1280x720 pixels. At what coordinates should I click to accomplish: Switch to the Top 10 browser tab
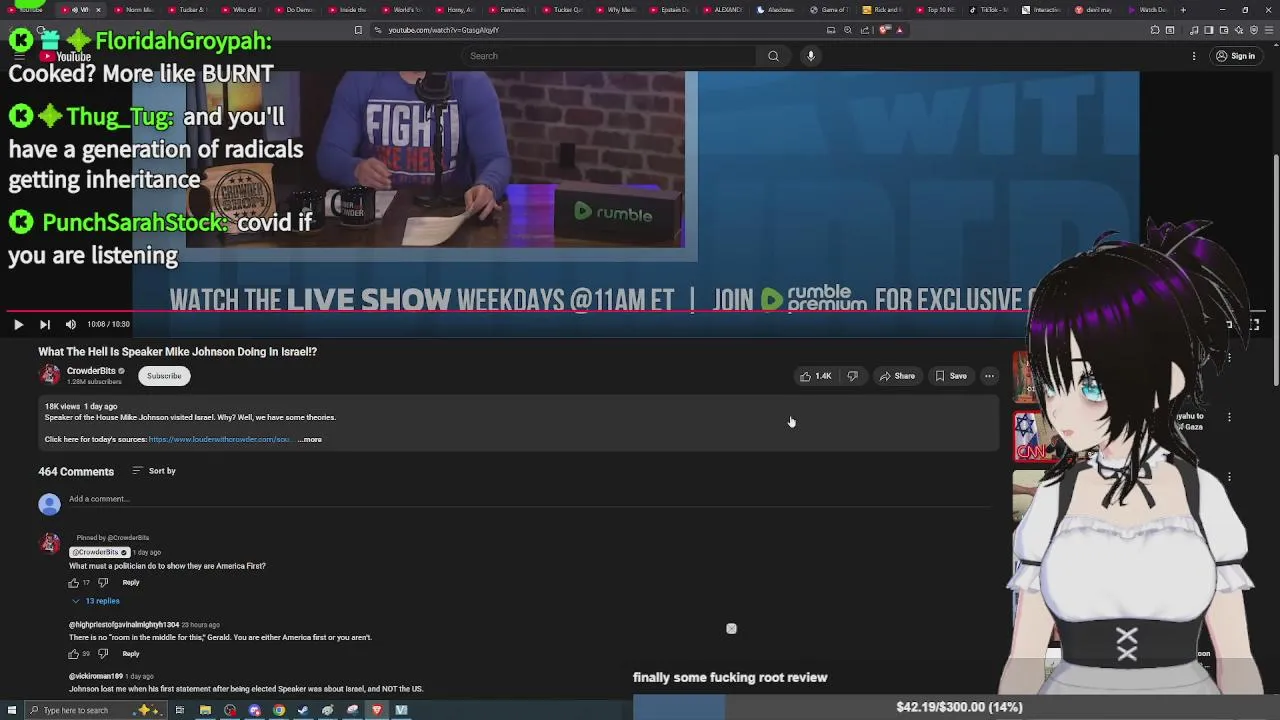(x=935, y=10)
